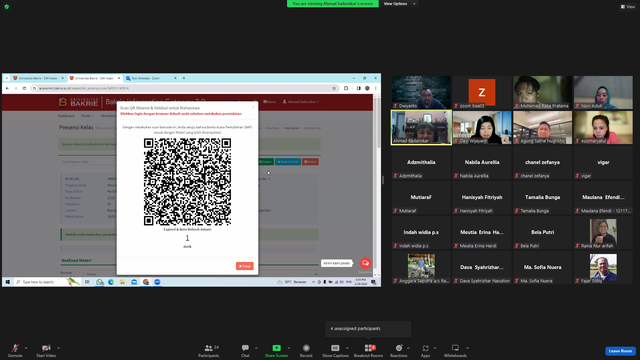Image resolution: width=640 pixels, height=360 pixels.
Task: Click the green Share Screen icon
Action: 276,348
